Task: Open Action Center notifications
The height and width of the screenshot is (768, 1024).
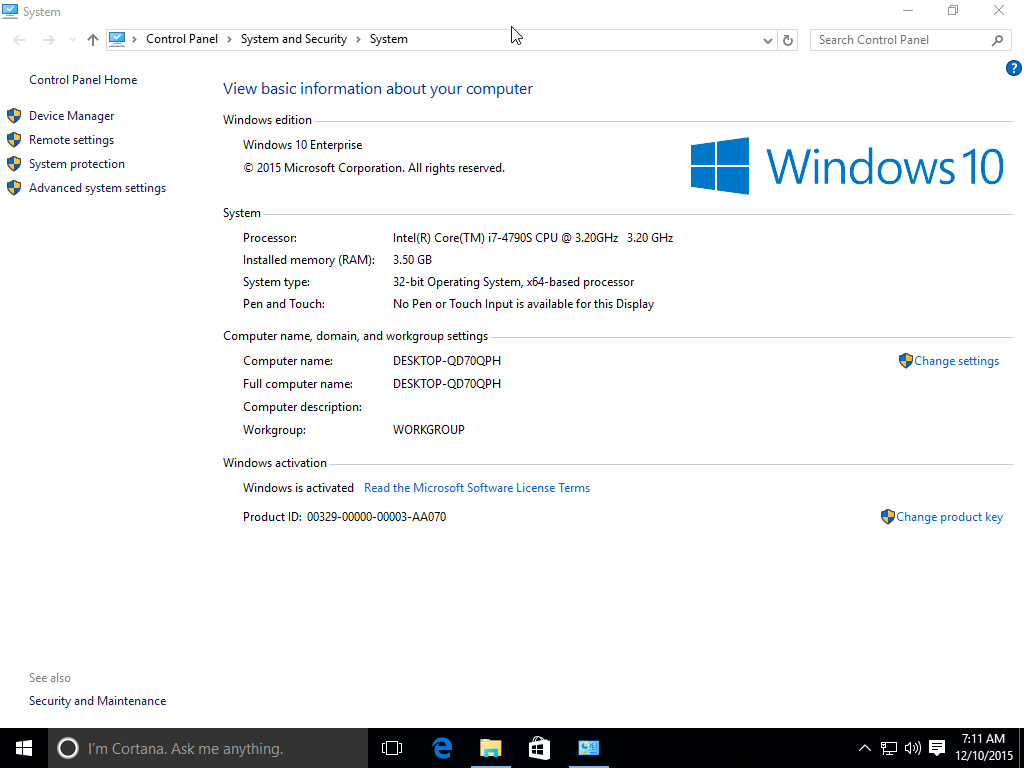Action: tap(937, 748)
